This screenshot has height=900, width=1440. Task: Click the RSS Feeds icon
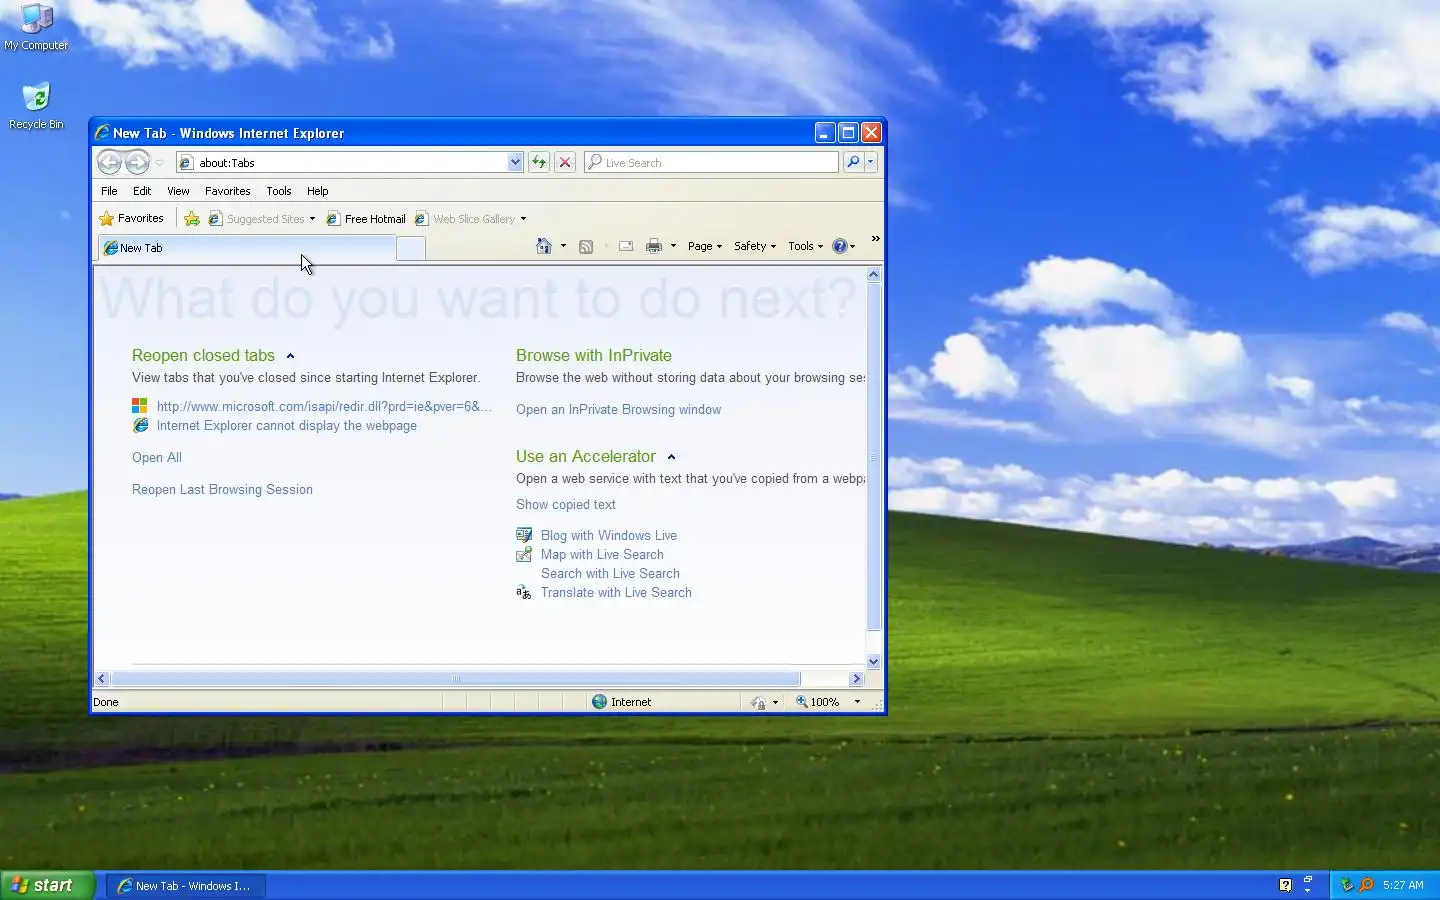tap(586, 246)
